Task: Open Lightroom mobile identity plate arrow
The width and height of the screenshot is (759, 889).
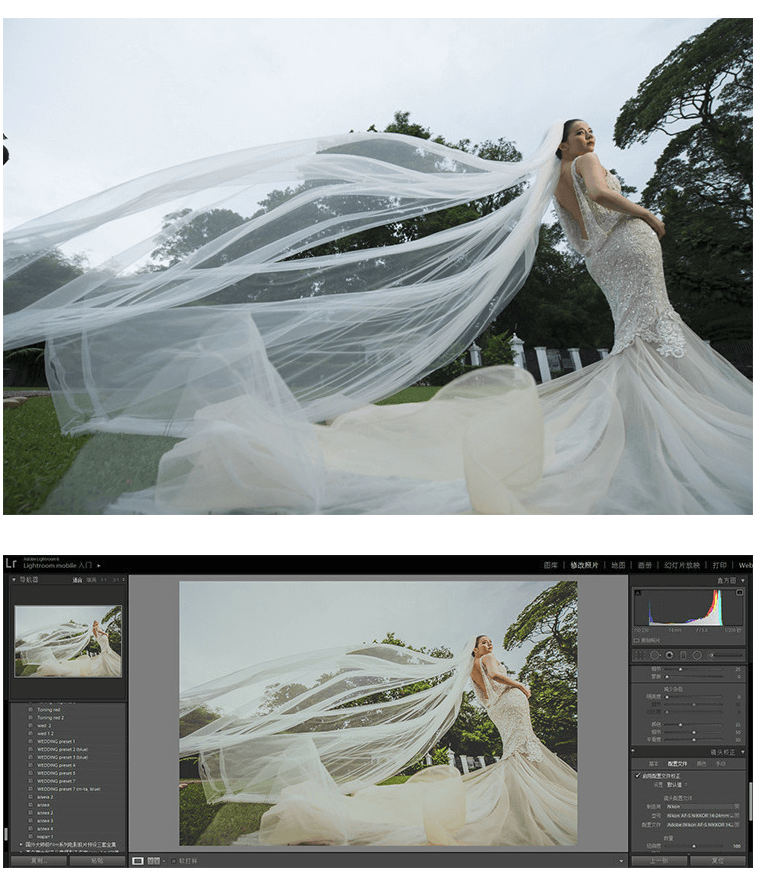Action: (99, 566)
